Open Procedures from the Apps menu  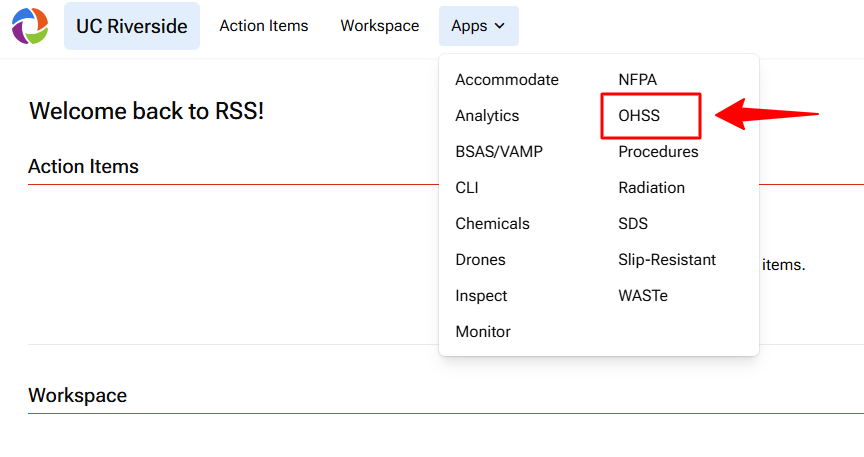[x=658, y=152]
